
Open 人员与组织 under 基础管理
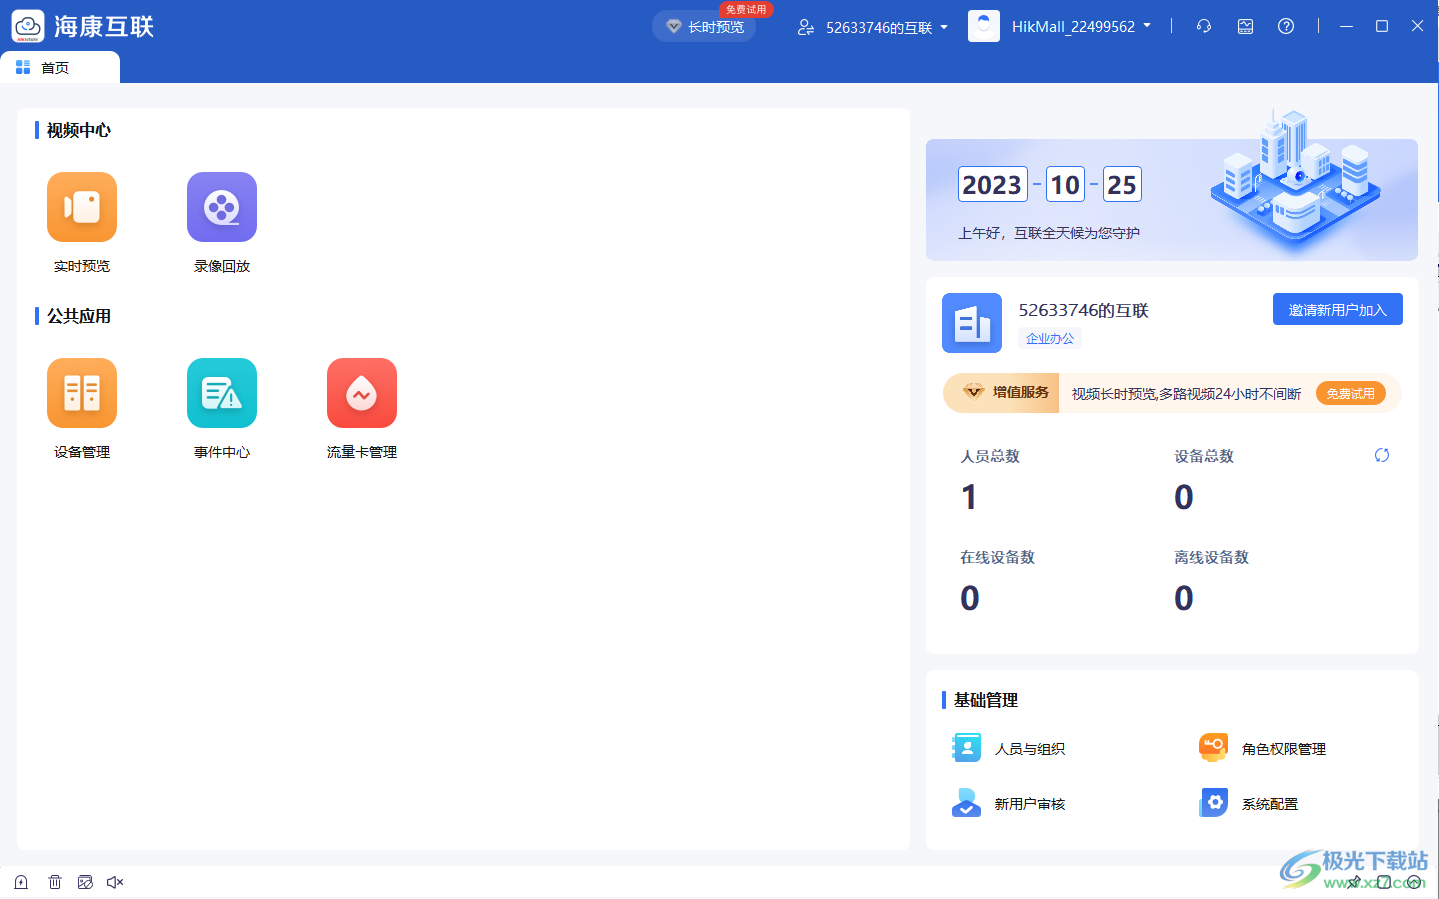pyautogui.click(x=1012, y=747)
